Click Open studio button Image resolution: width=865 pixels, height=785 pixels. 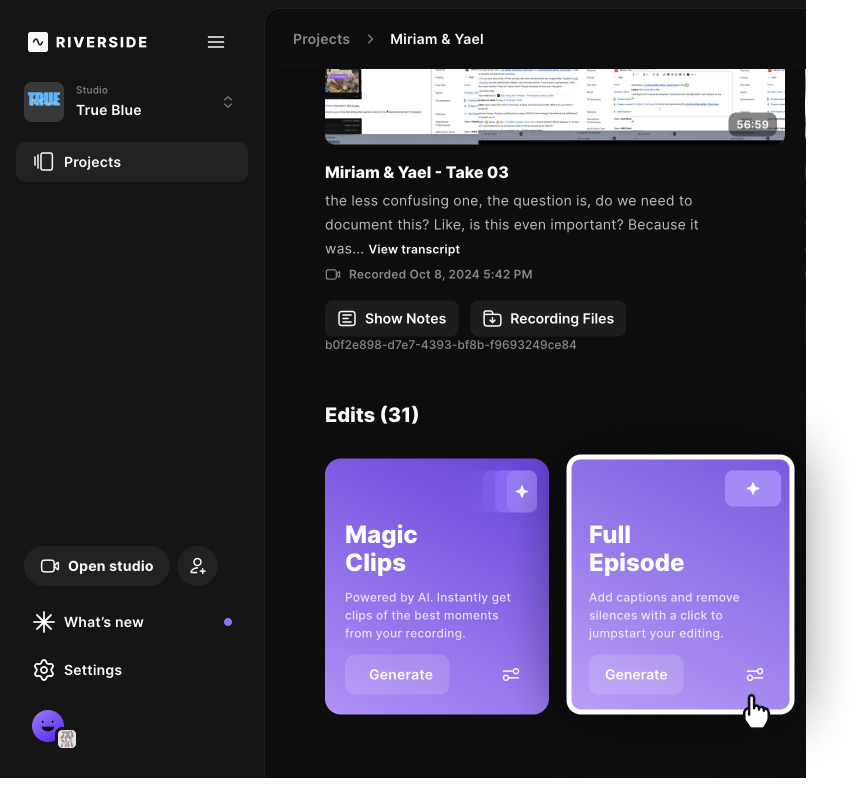click(x=97, y=567)
